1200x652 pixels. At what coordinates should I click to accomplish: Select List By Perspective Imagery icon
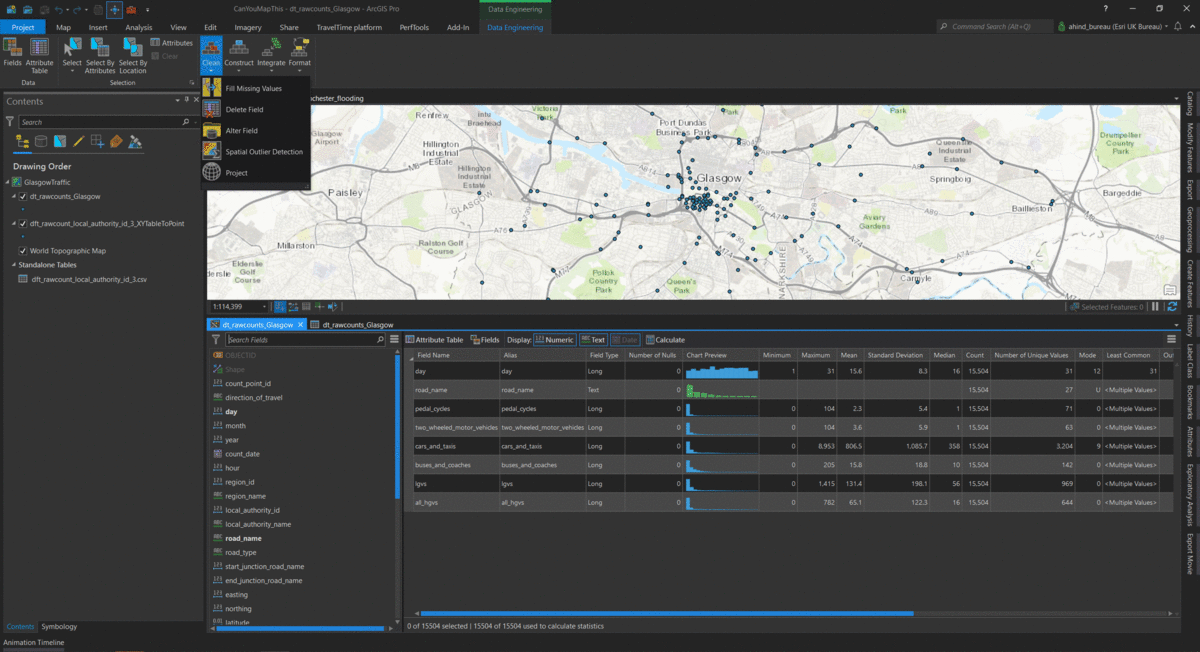[x=135, y=142]
